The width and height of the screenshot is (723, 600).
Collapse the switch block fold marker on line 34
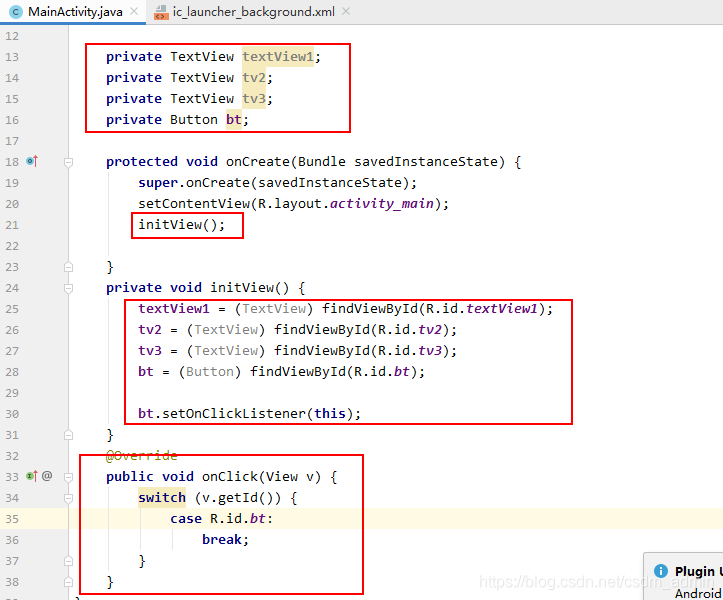point(68,498)
